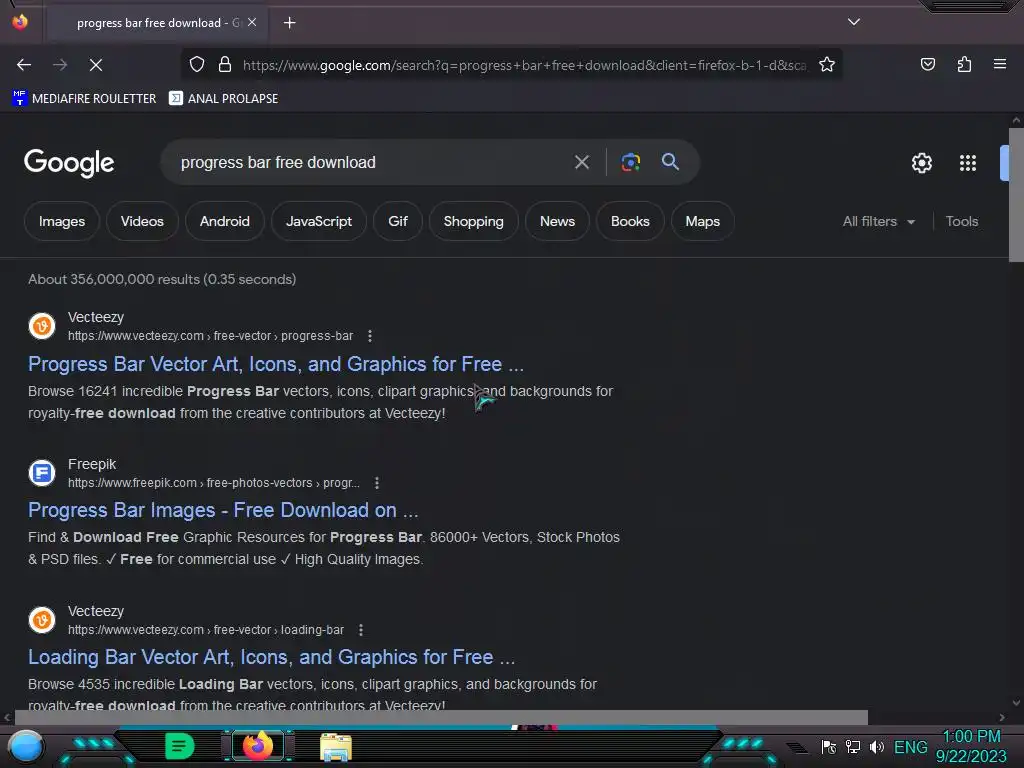Filter results by Images
Screen dimensions: 1024x768
pos(62,221)
